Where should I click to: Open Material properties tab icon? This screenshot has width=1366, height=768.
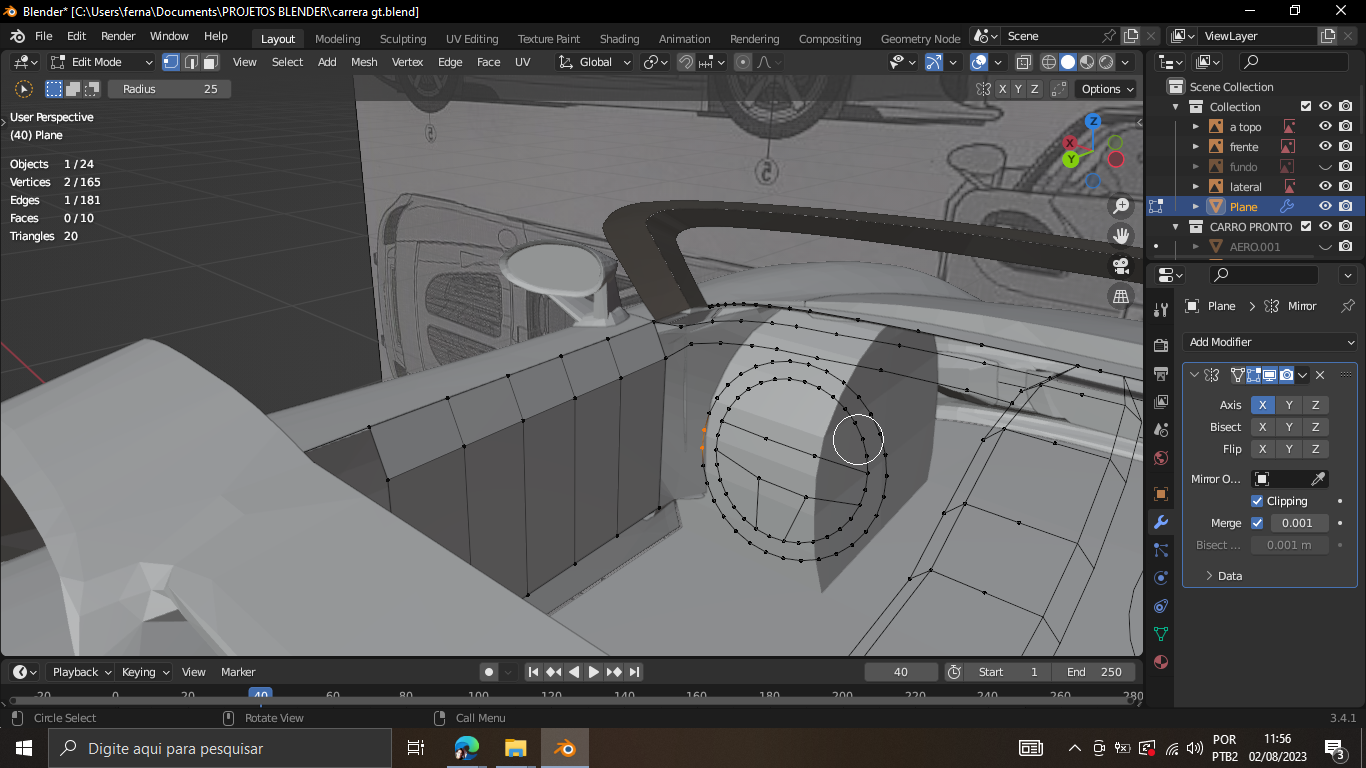[1160, 662]
